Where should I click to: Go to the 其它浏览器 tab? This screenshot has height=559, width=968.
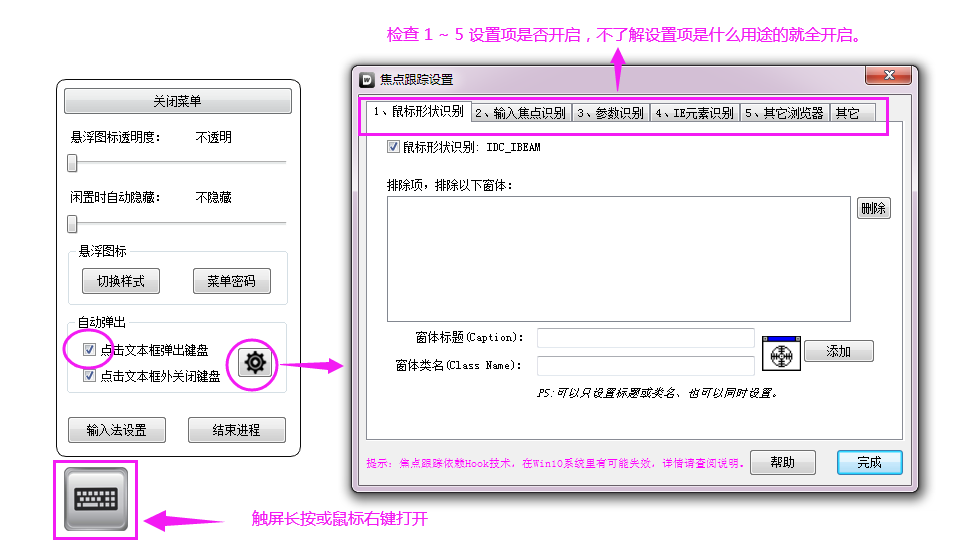tap(784, 113)
